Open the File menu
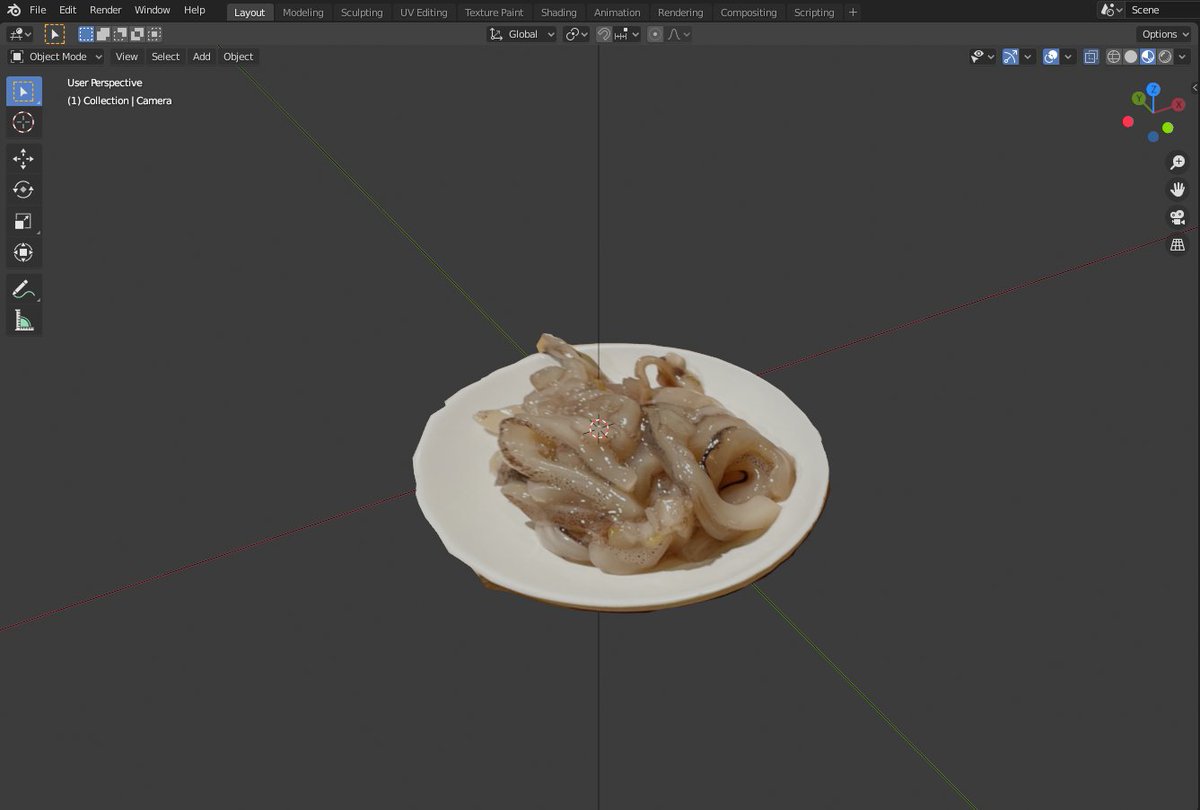This screenshot has width=1200, height=810. pos(38,10)
